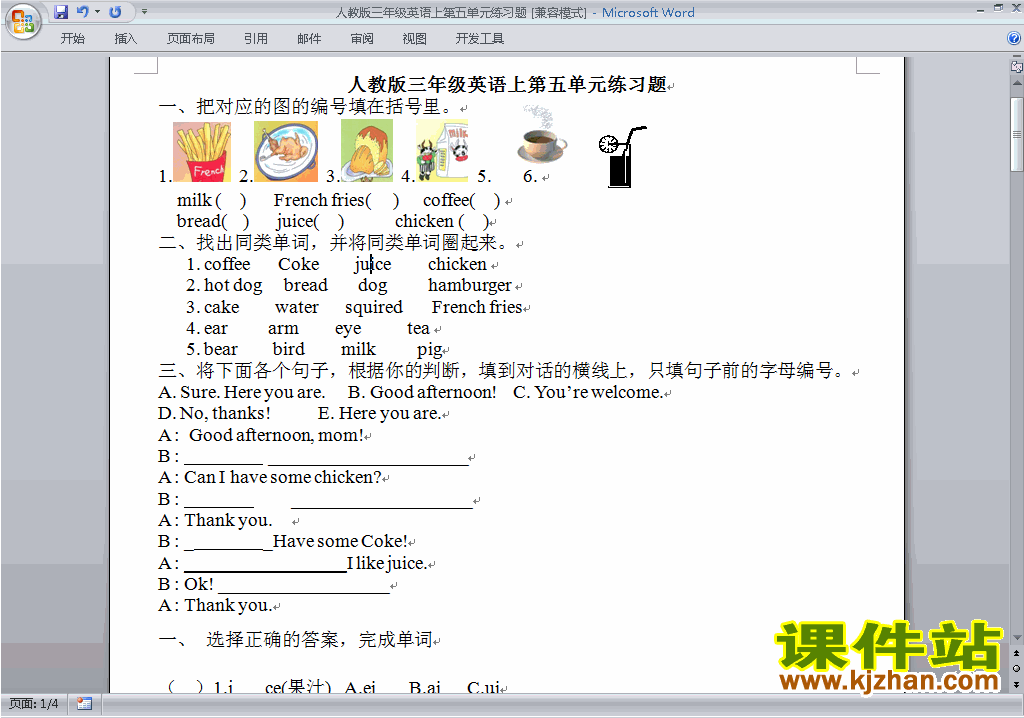Save the document with the floppy icon
The height and width of the screenshot is (718, 1024).
pyautogui.click(x=61, y=12)
